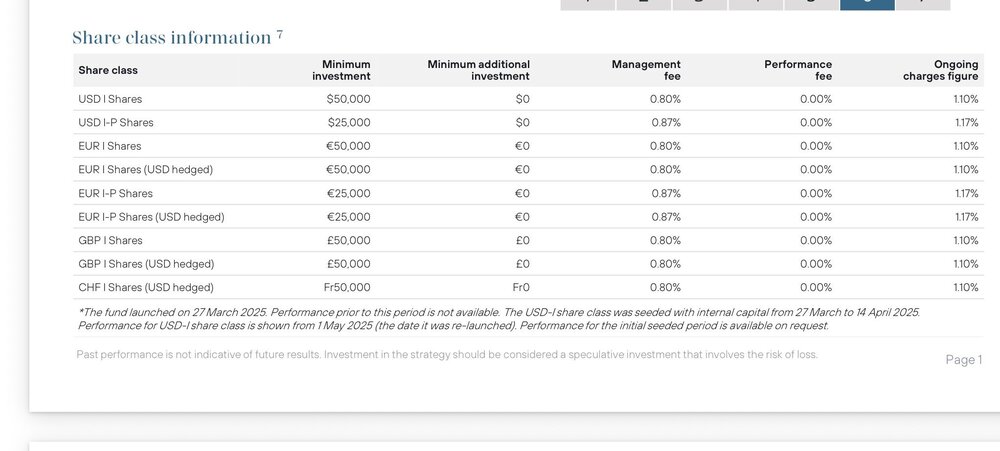Select the Management fee column header
Viewport: 1000px width, 451px height.
click(646, 70)
